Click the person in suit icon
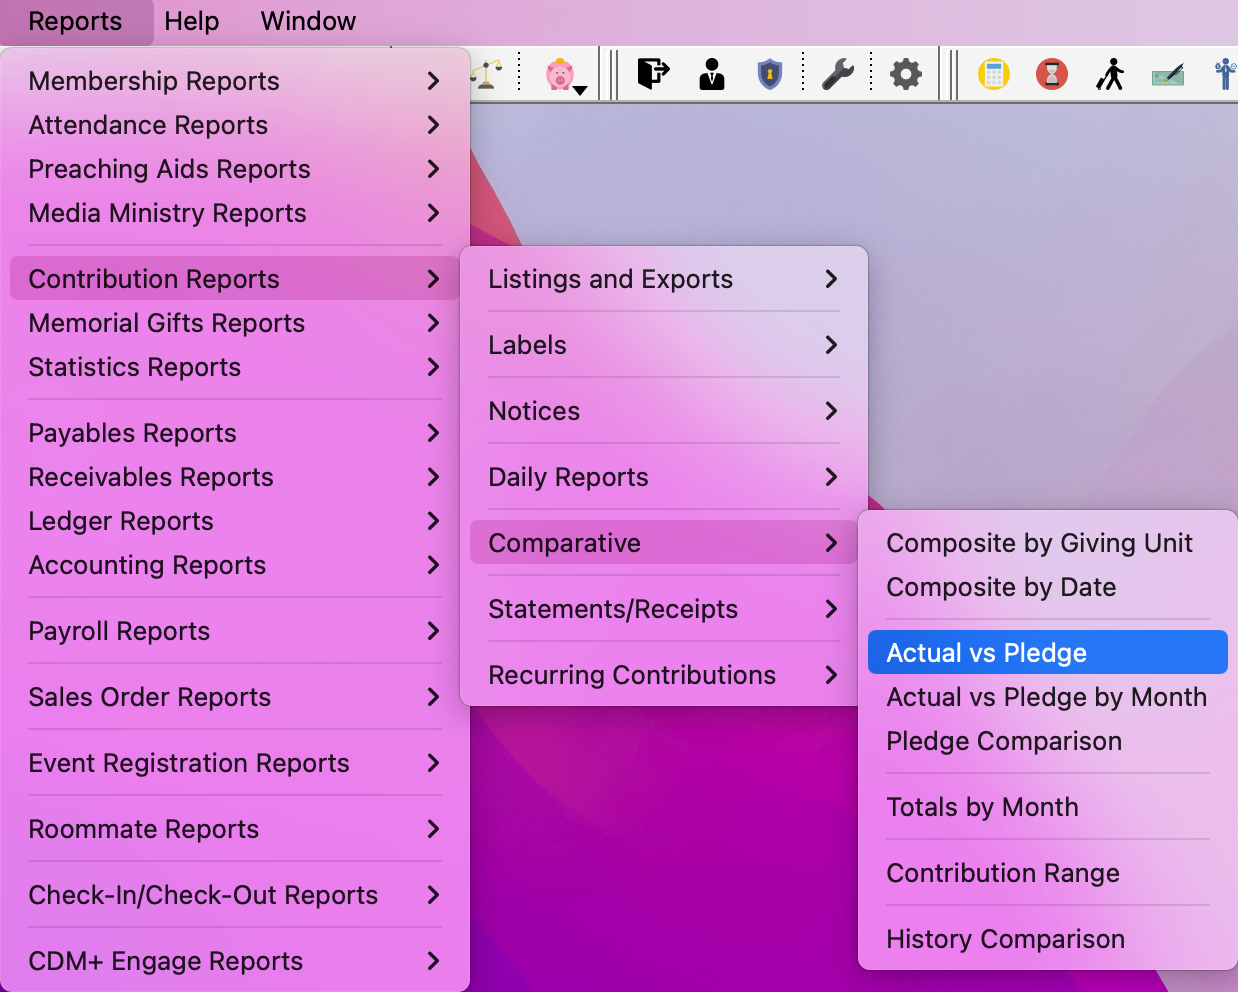This screenshot has width=1238, height=992. (712, 74)
